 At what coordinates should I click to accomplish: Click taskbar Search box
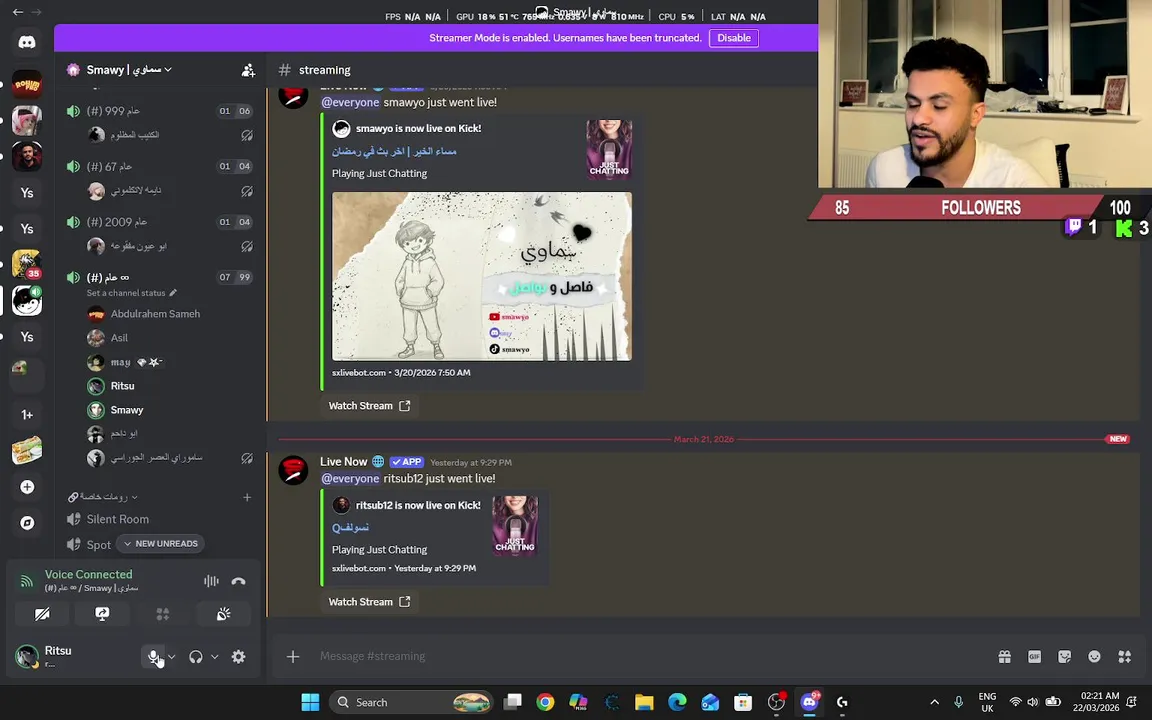tap(411, 702)
